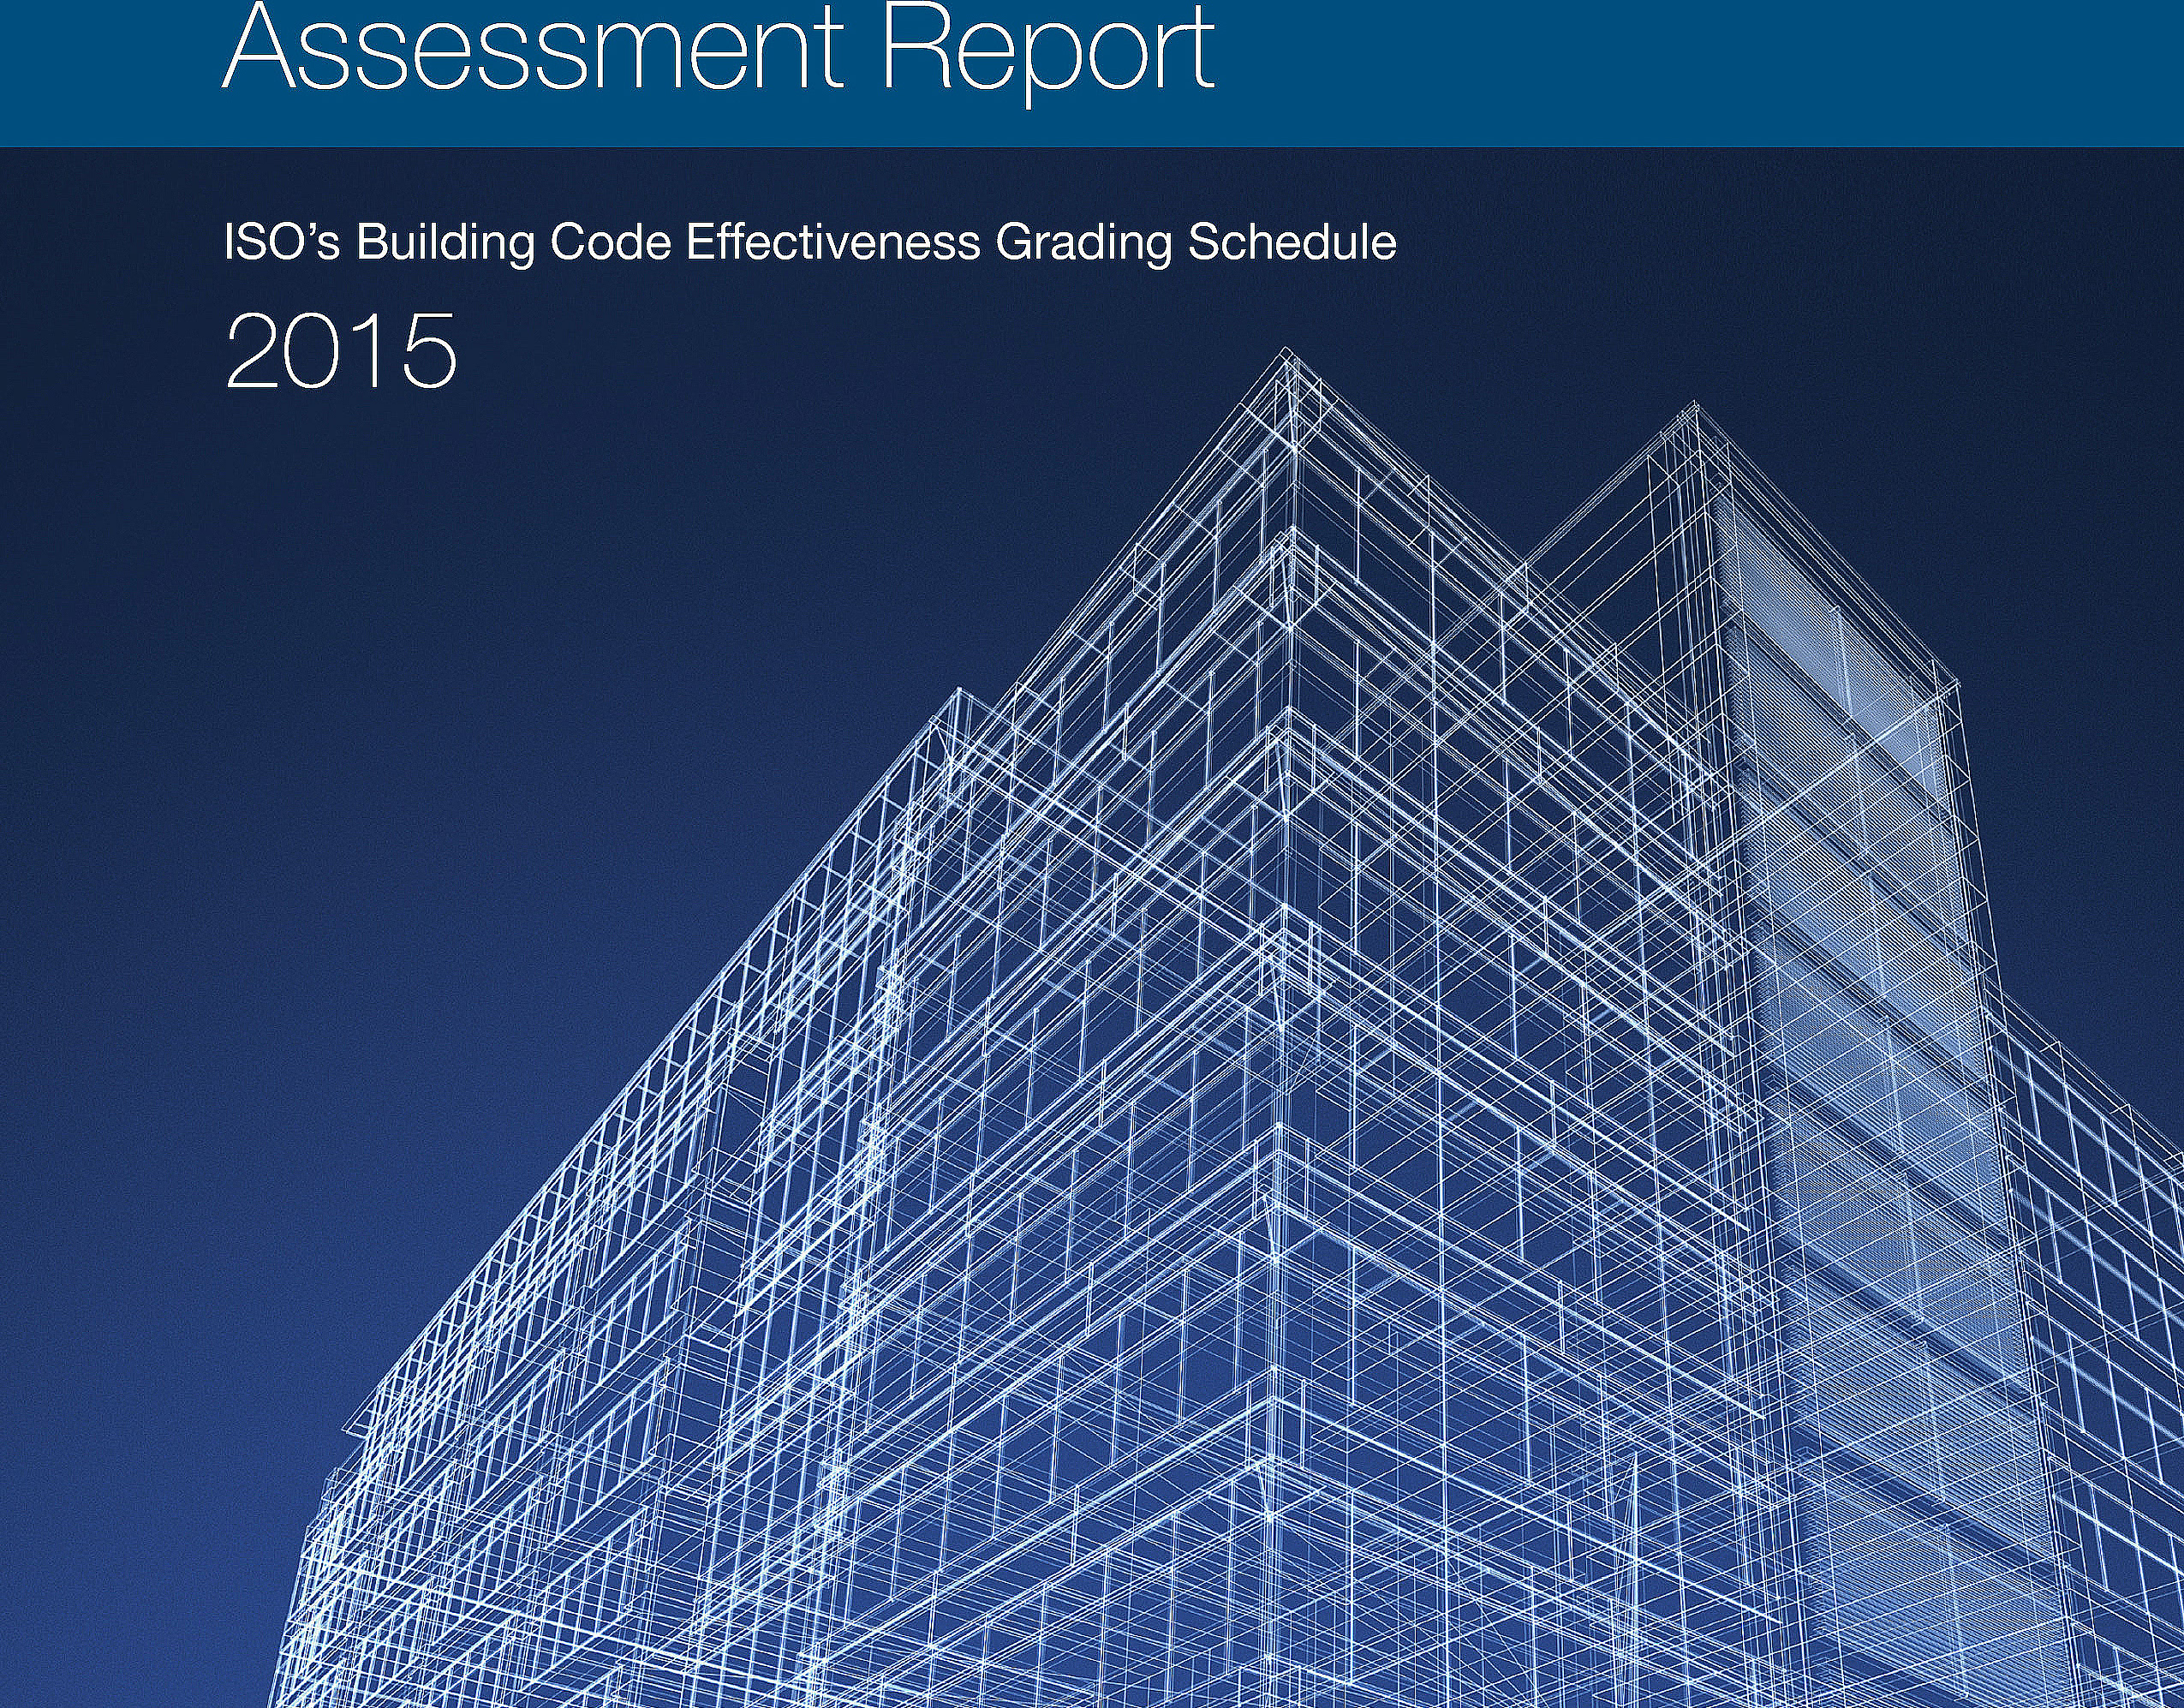
Task: Click the ISO's Building Code subtitle line
Action: pyautogui.click(x=810, y=243)
